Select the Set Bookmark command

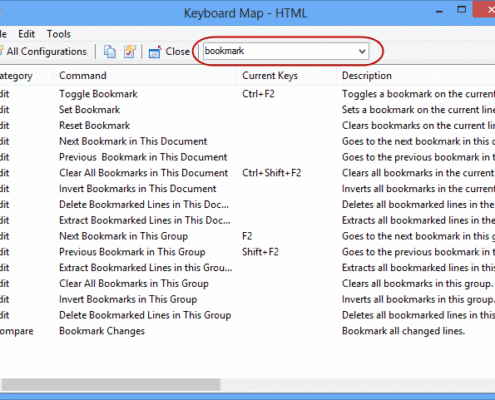point(89,110)
